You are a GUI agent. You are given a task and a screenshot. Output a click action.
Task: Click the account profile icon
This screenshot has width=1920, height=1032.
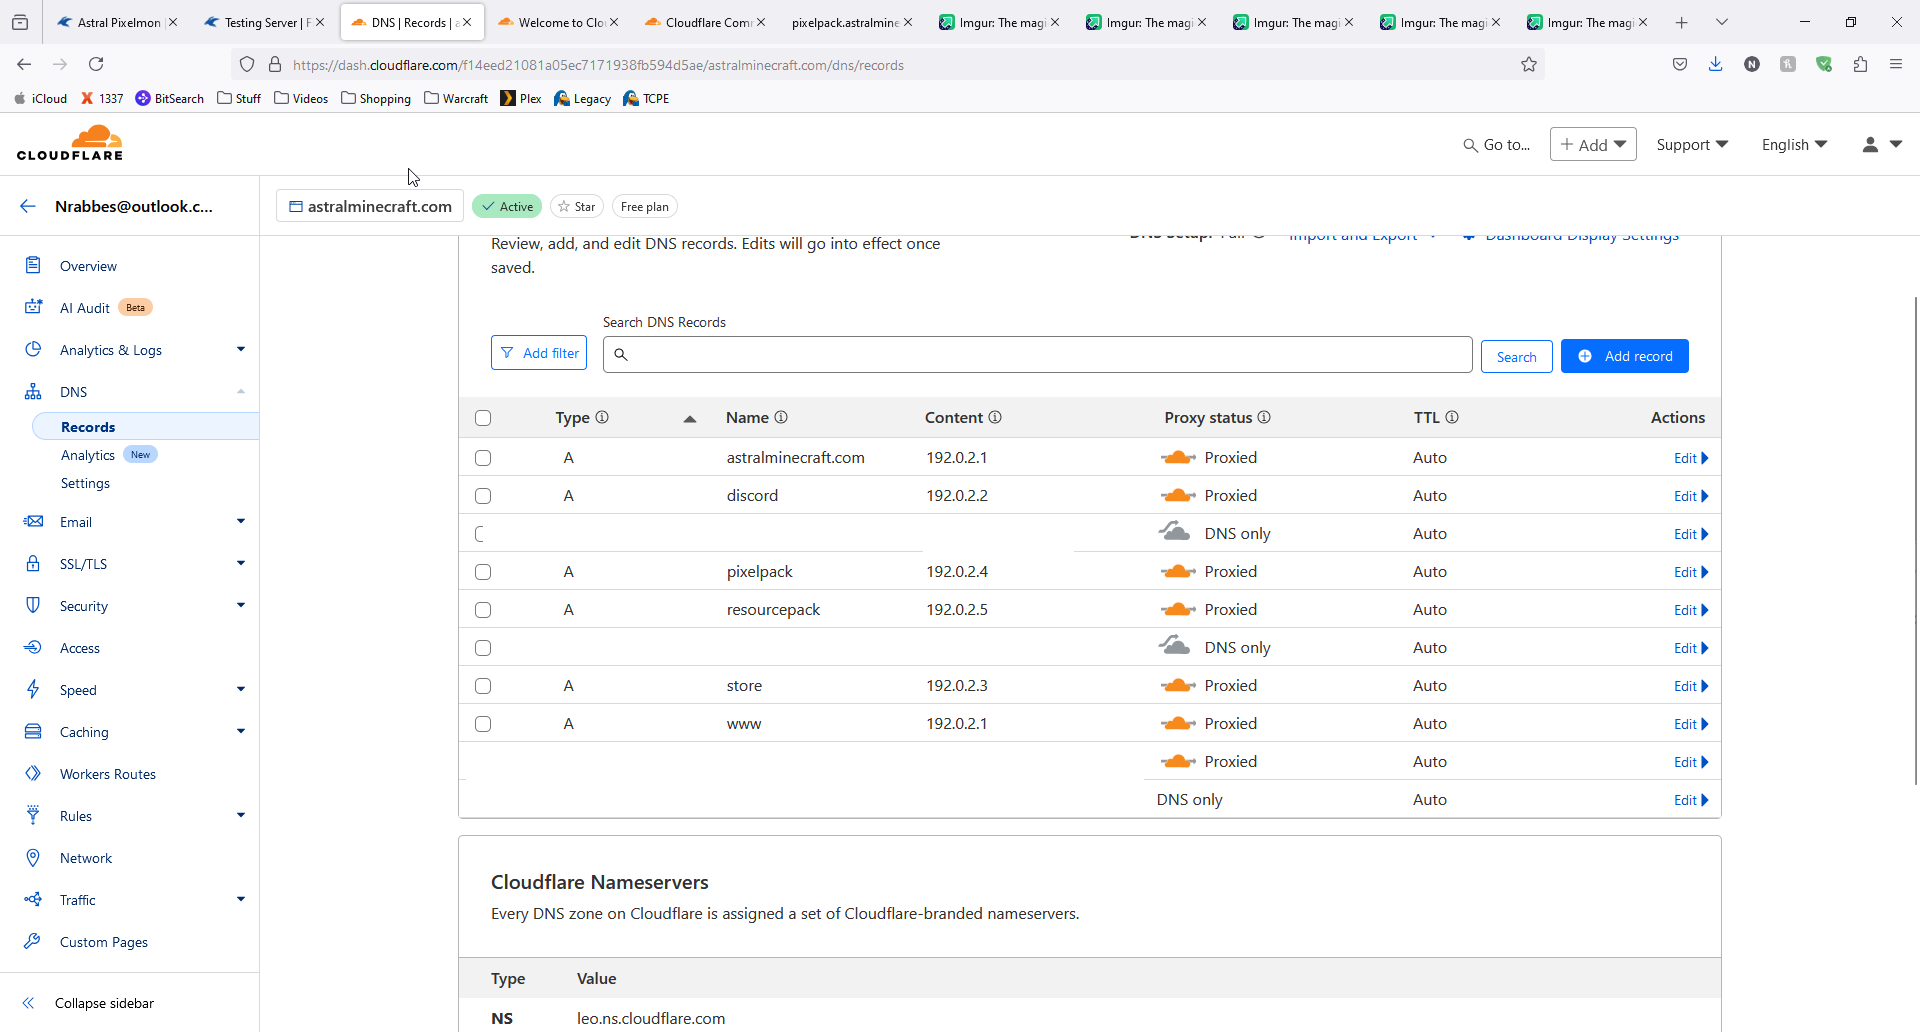1870,145
